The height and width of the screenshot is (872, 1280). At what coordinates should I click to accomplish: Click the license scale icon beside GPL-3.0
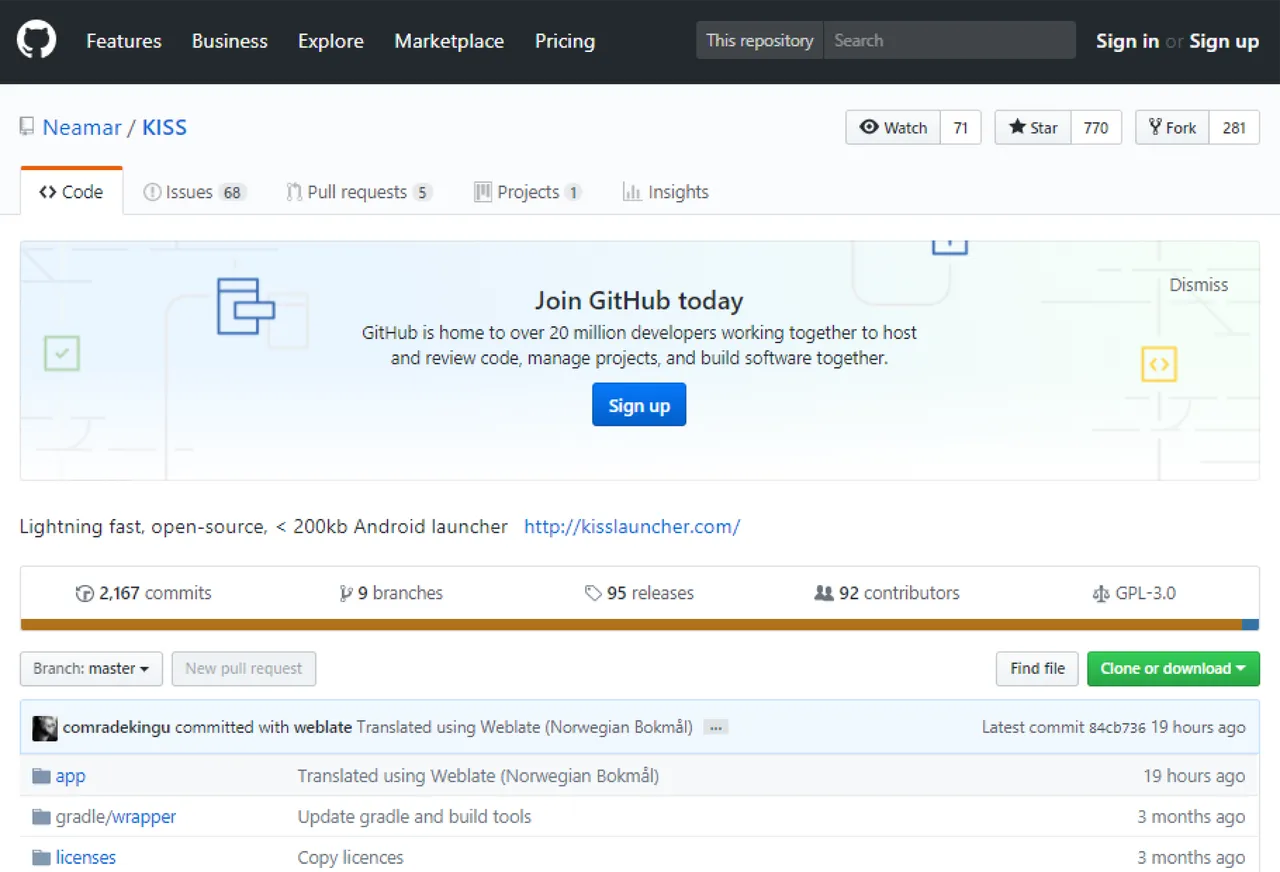(x=1101, y=593)
